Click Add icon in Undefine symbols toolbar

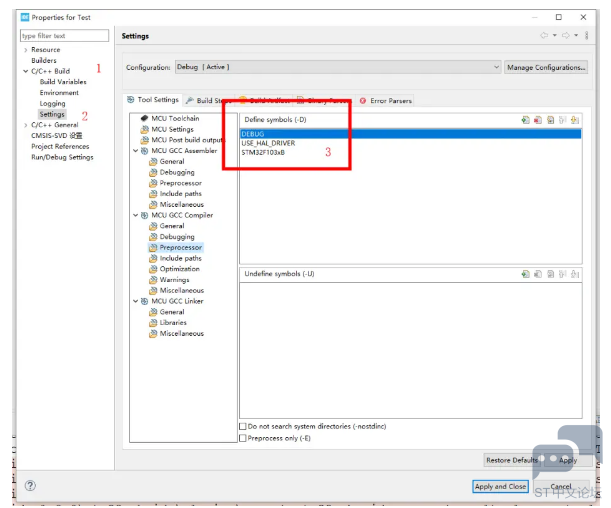pos(525,274)
